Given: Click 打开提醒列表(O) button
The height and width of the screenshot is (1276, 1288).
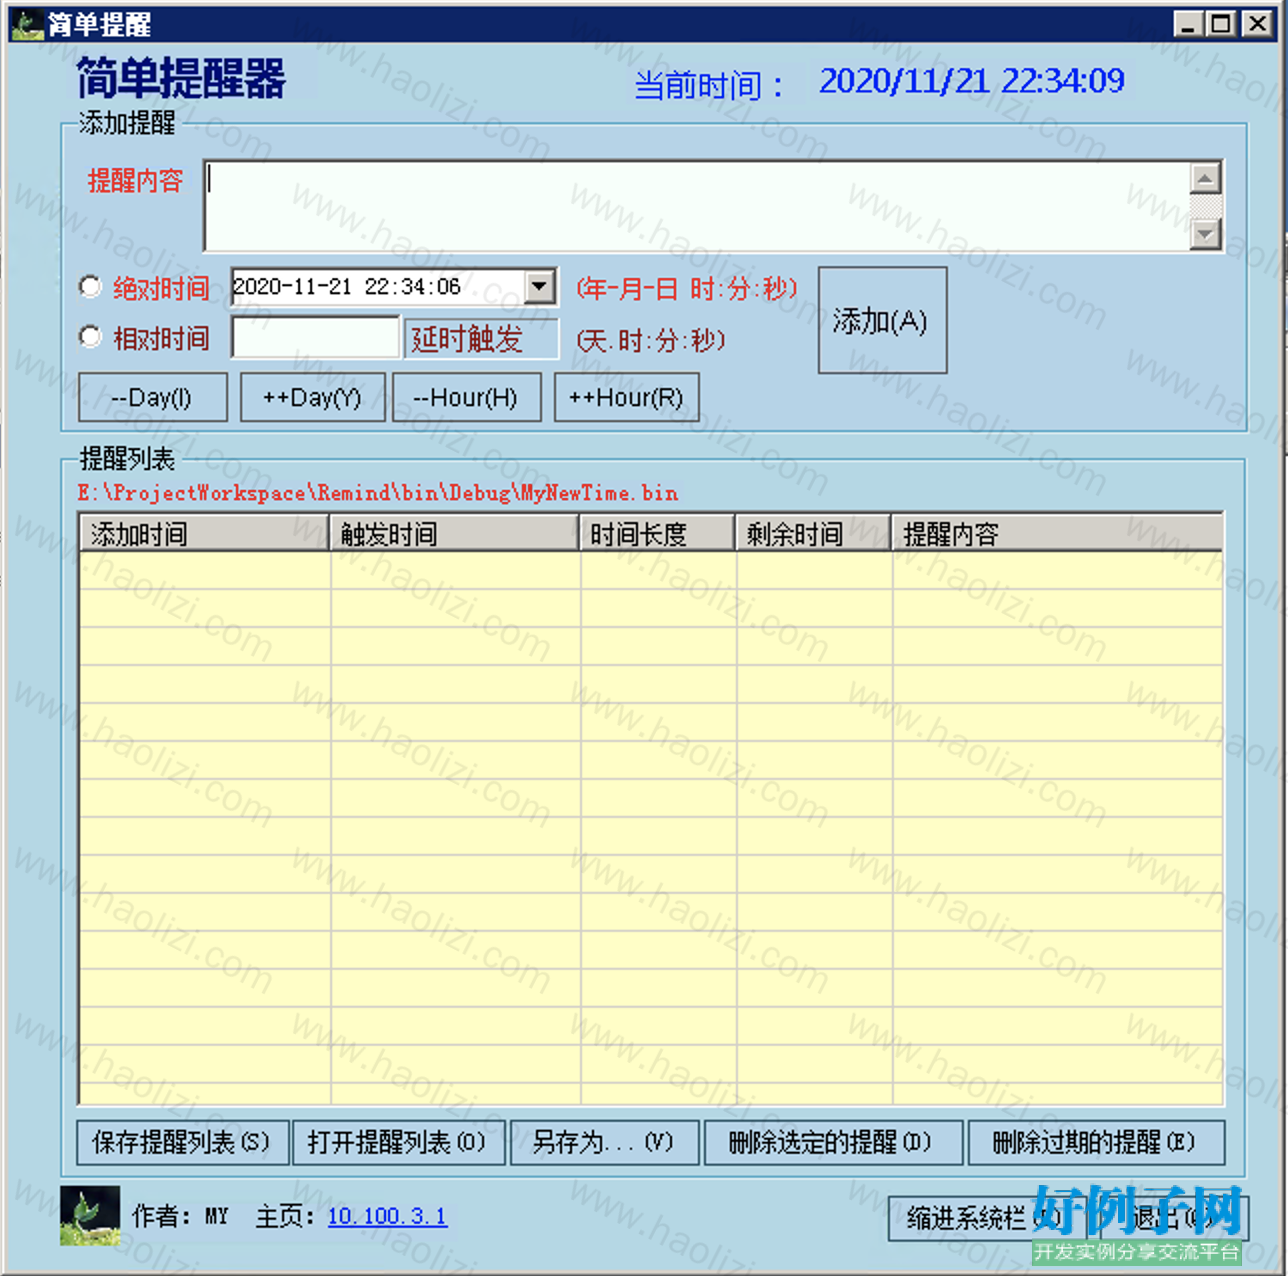Looking at the screenshot, I should [x=398, y=1142].
